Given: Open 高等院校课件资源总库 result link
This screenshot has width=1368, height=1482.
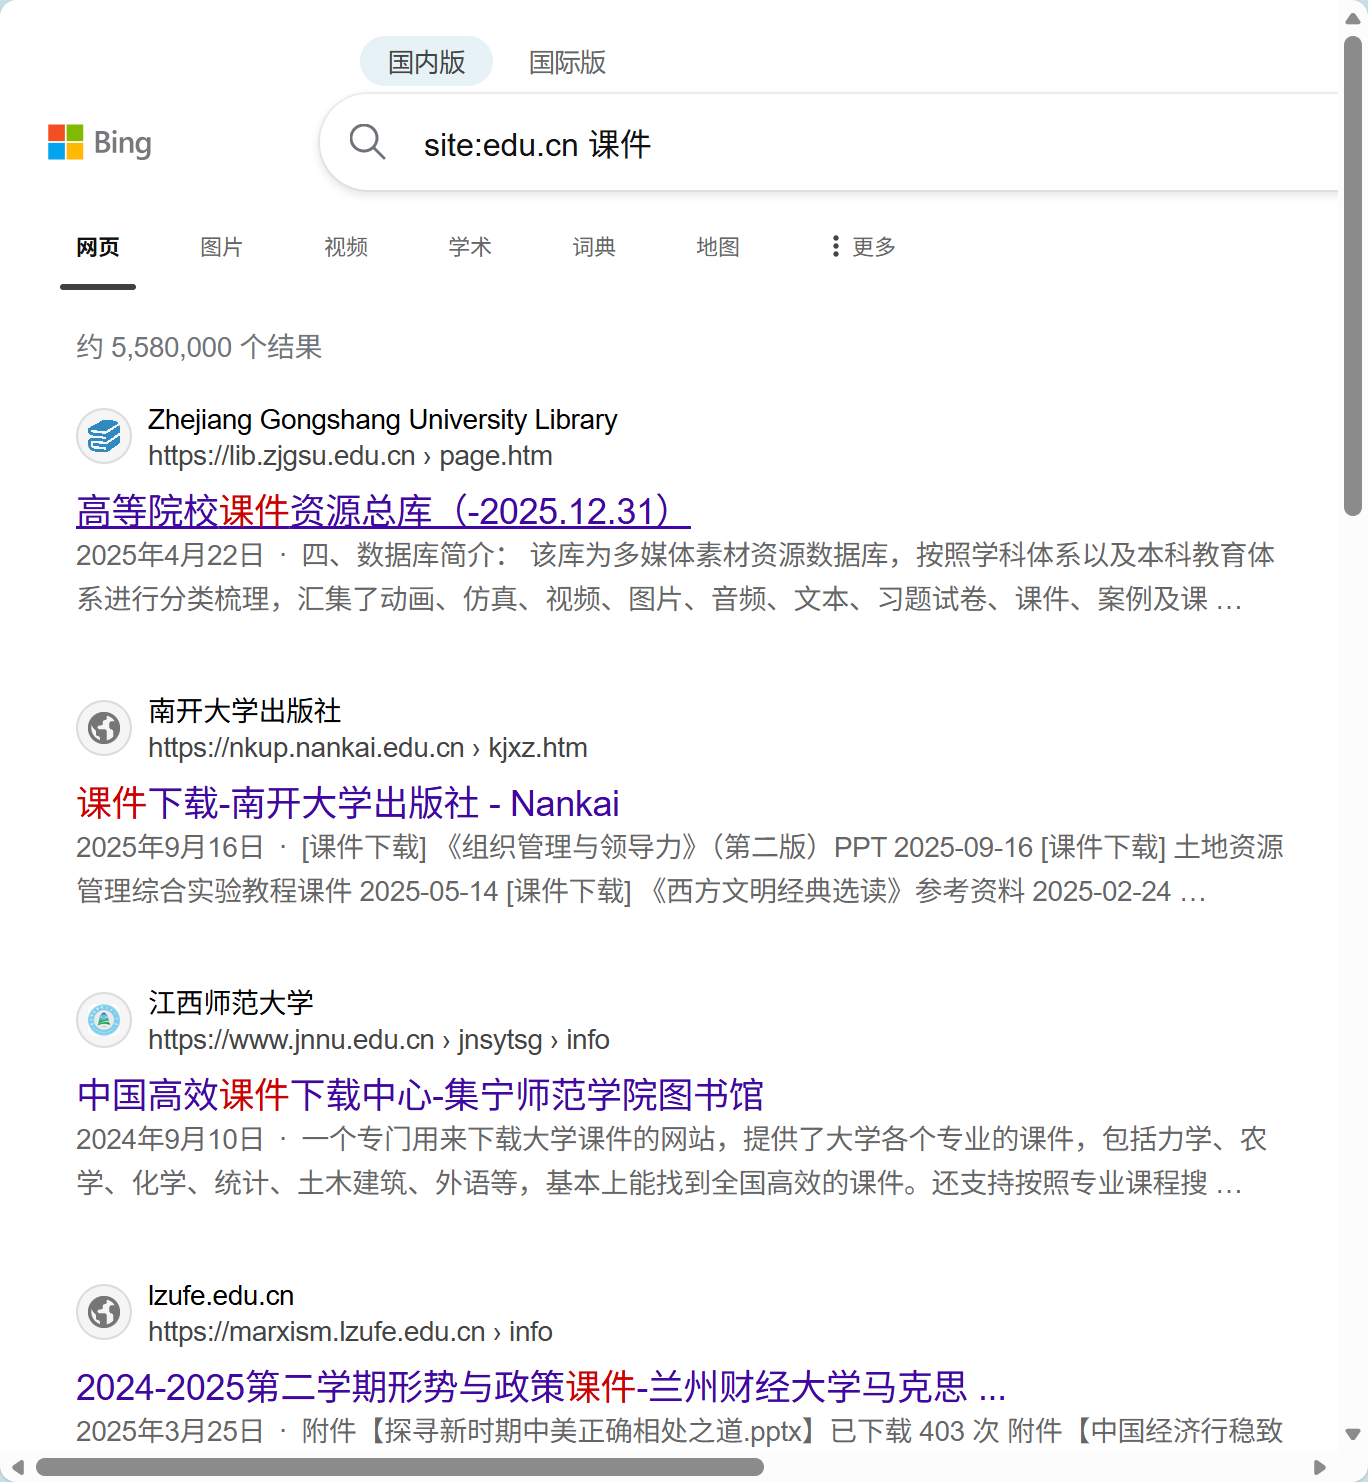Looking at the screenshot, I should (383, 511).
